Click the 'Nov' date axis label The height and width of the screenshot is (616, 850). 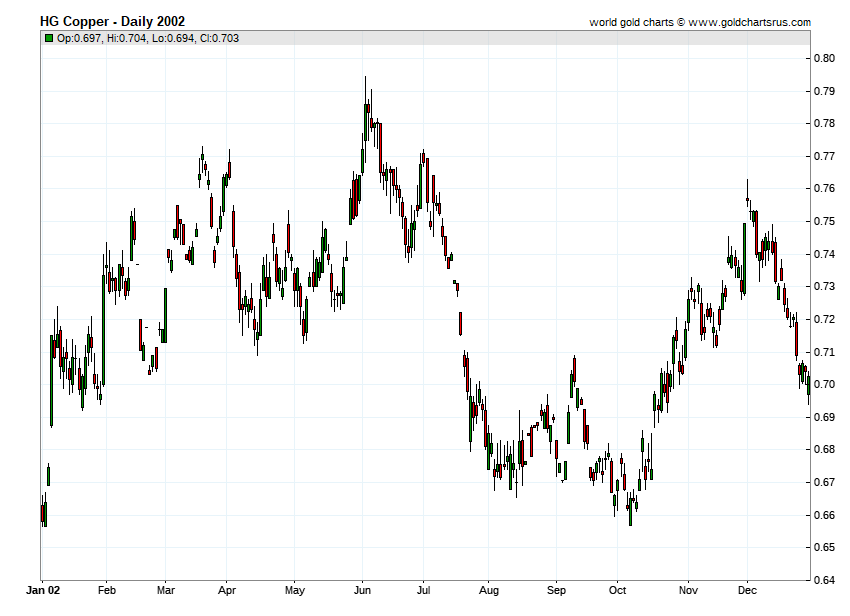point(688,590)
